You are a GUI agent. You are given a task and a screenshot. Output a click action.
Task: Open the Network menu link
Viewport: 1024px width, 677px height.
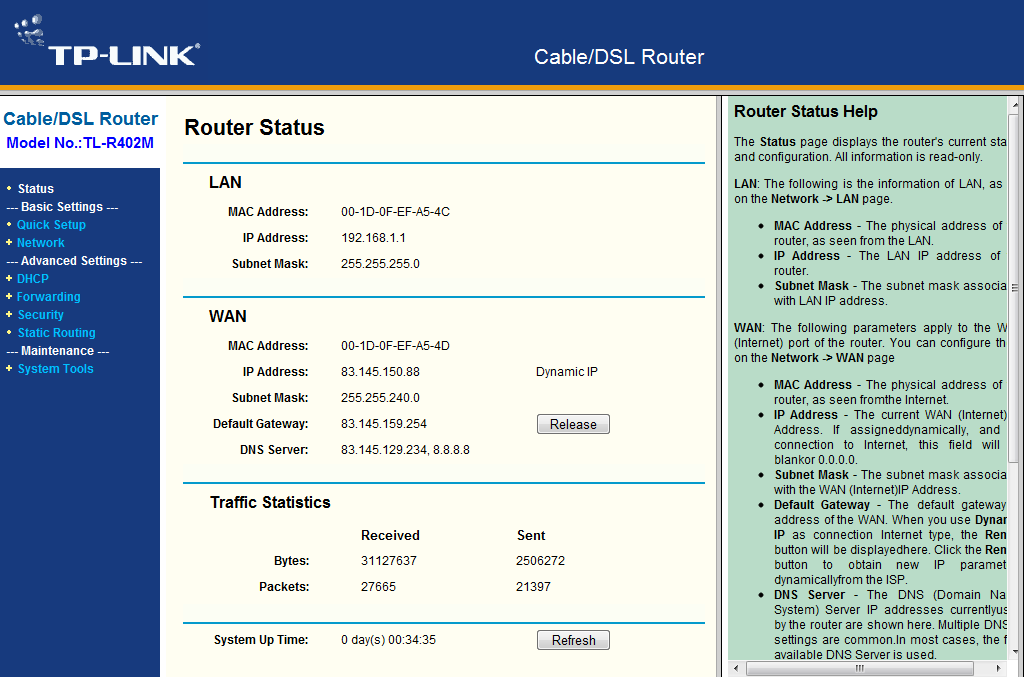[40, 243]
